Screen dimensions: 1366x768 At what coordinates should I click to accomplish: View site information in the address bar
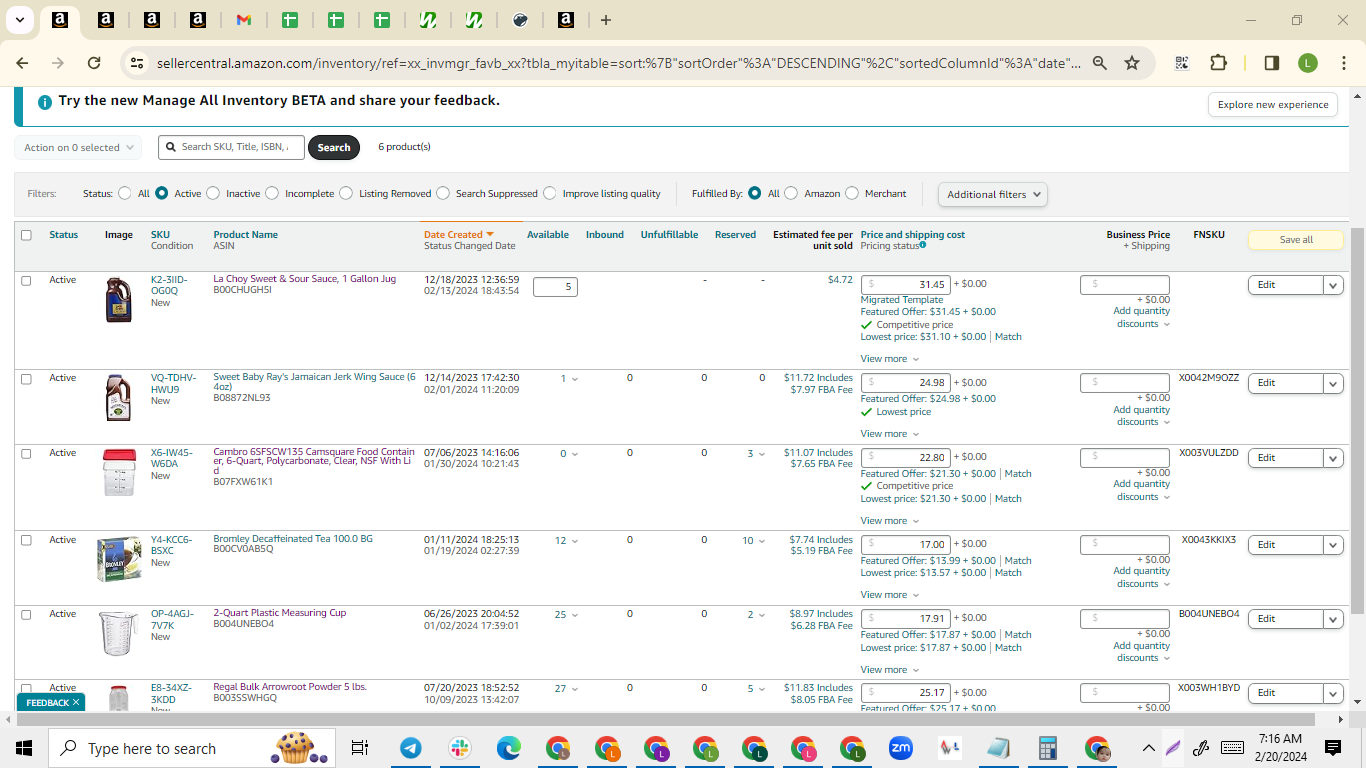coord(137,63)
